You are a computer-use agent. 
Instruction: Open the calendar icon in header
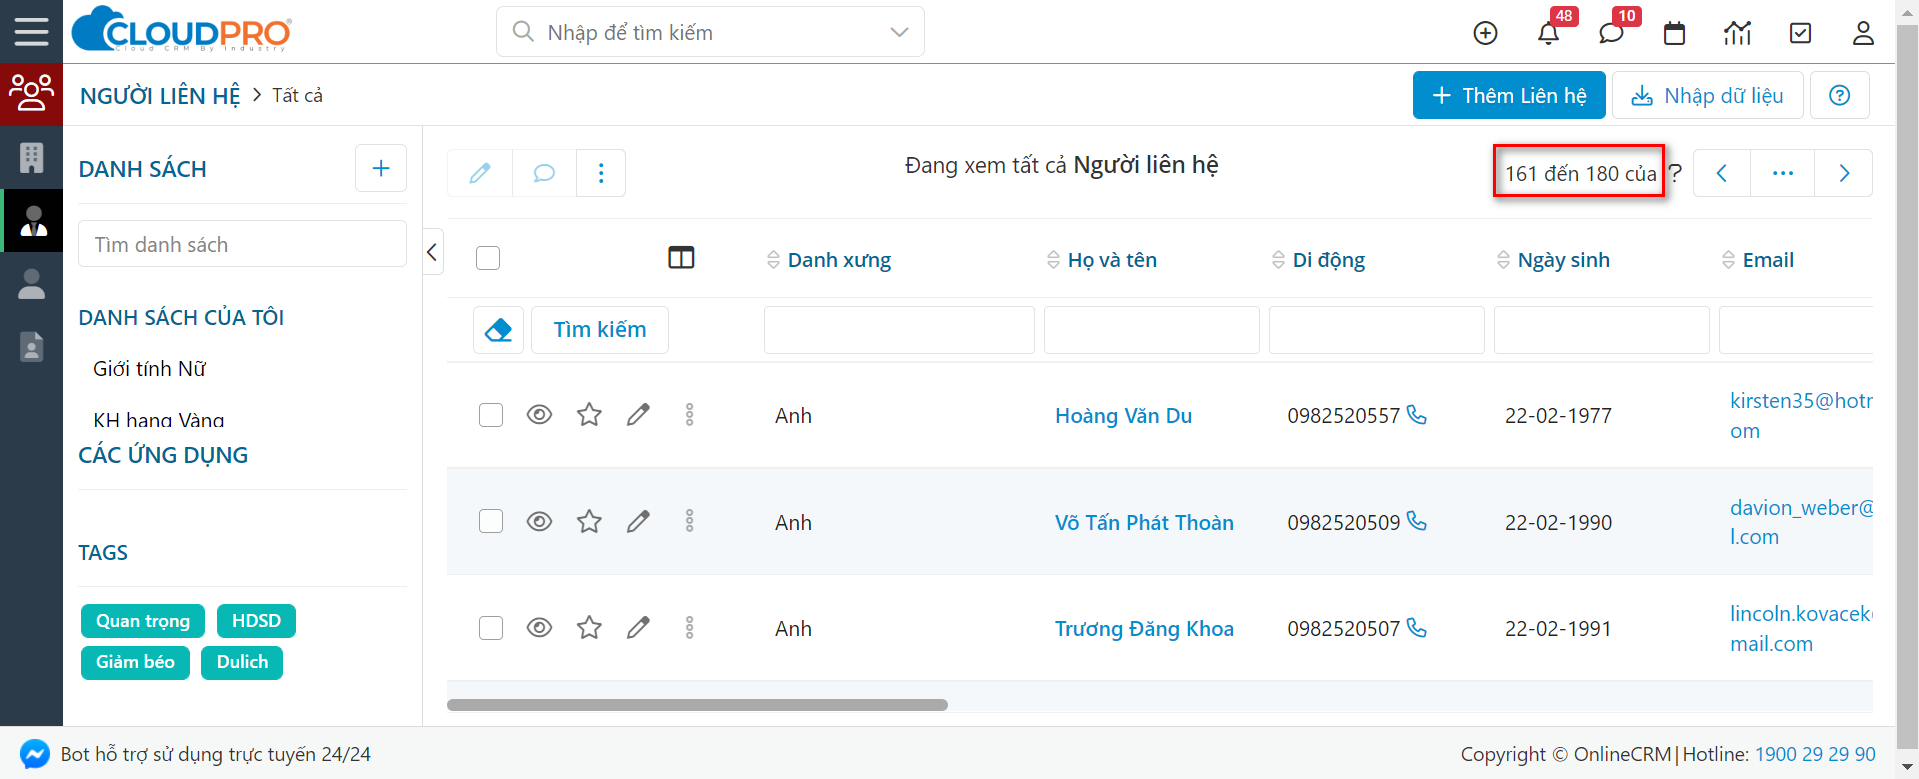pyautogui.click(x=1674, y=33)
